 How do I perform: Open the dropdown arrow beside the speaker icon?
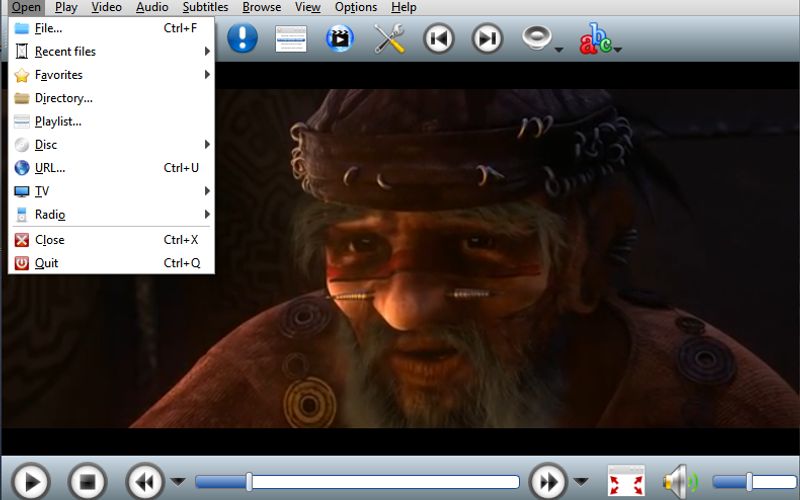tap(559, 49)
